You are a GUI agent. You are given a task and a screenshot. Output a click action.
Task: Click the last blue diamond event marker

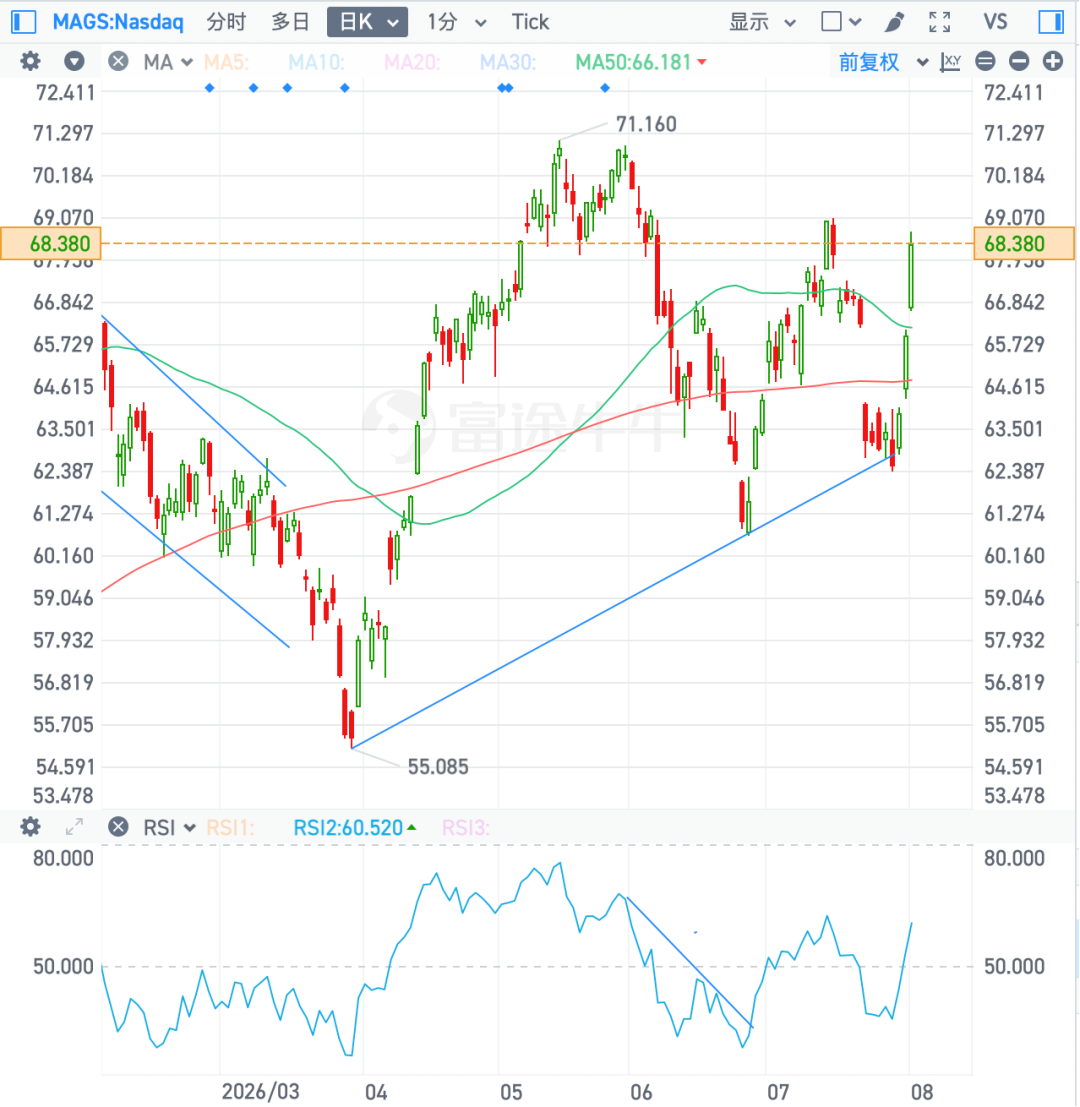(x=605, y=88)
